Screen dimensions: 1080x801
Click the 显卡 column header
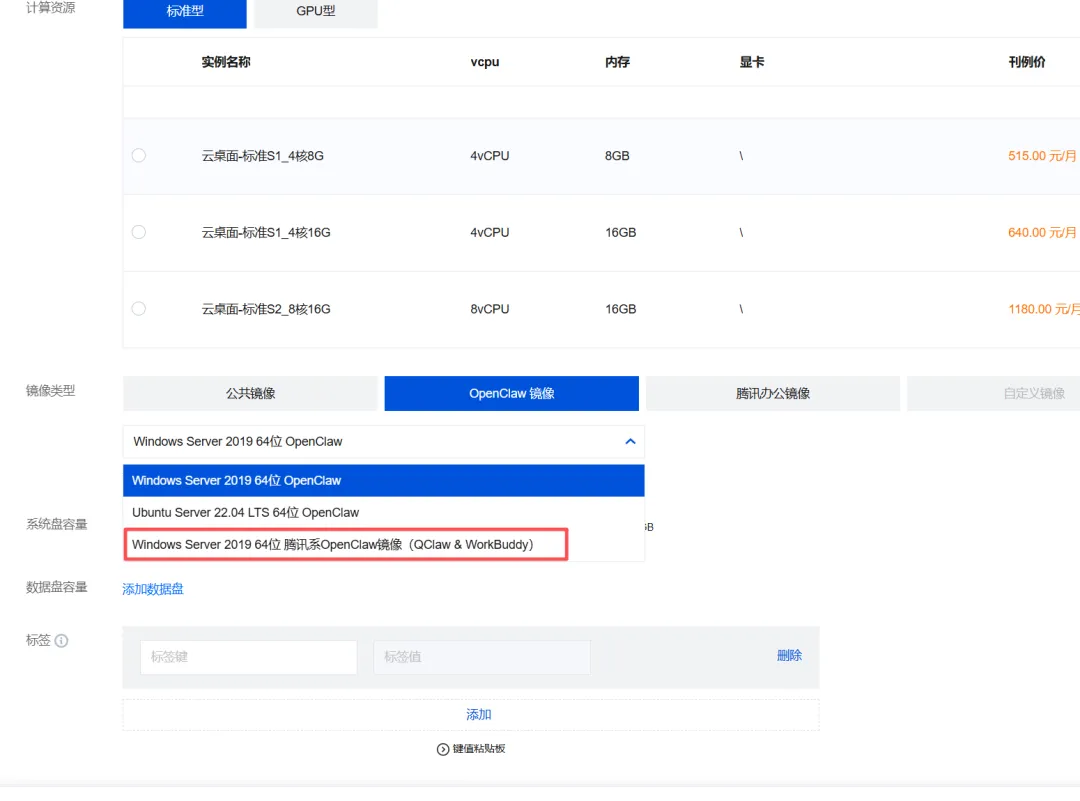(x=752, y=62)
